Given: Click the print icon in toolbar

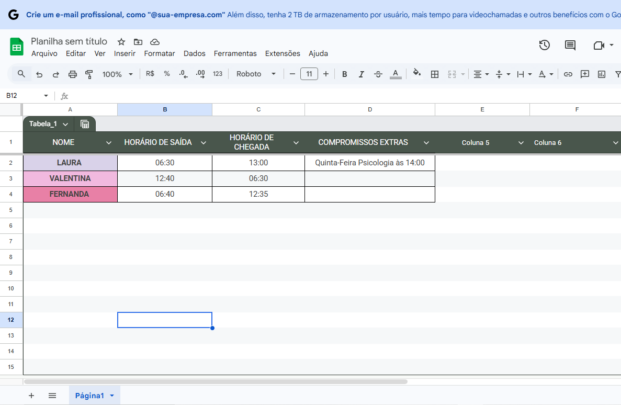Looking at the screenshot, I should 72,74.
